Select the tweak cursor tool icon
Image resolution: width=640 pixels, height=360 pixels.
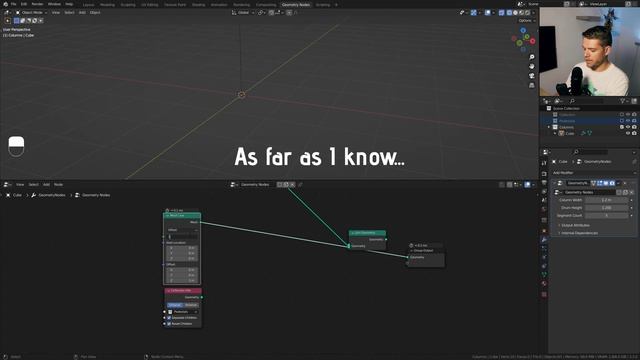(x=8, y=20)
